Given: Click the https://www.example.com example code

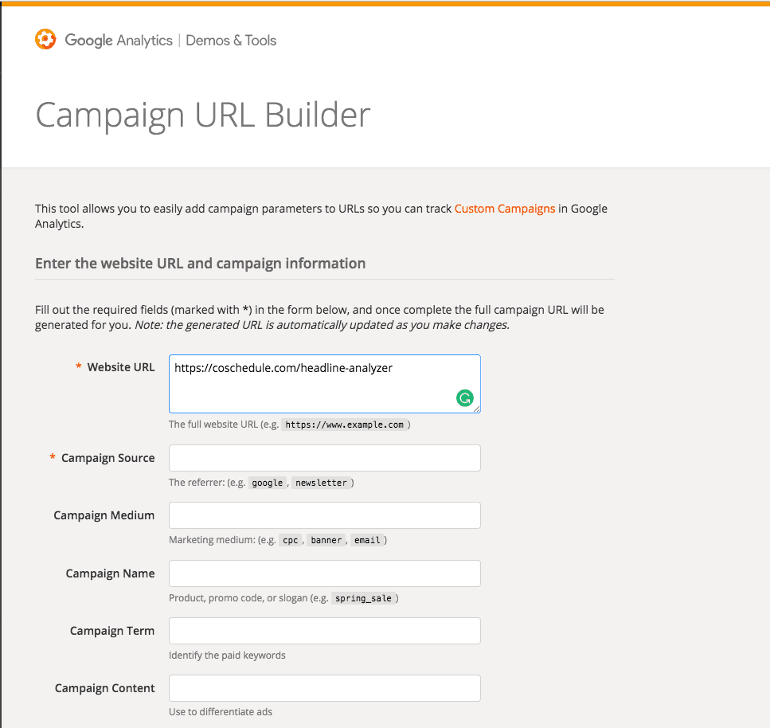Looking at the screenshot, I should 344,425.
